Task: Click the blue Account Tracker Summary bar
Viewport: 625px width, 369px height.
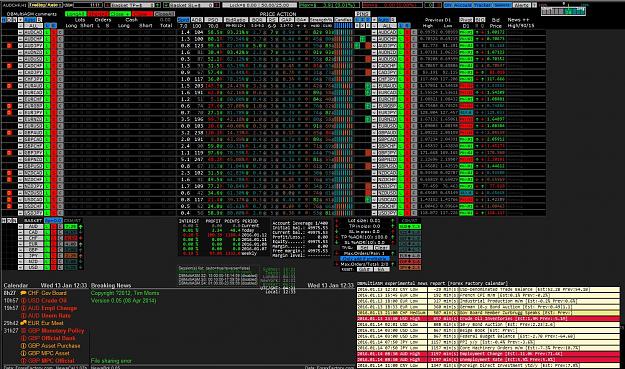Action: click(478, 5)
